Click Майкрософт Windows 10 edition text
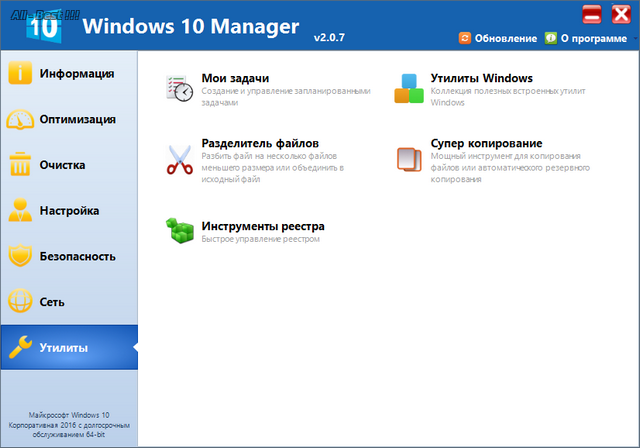 point(69,425)
